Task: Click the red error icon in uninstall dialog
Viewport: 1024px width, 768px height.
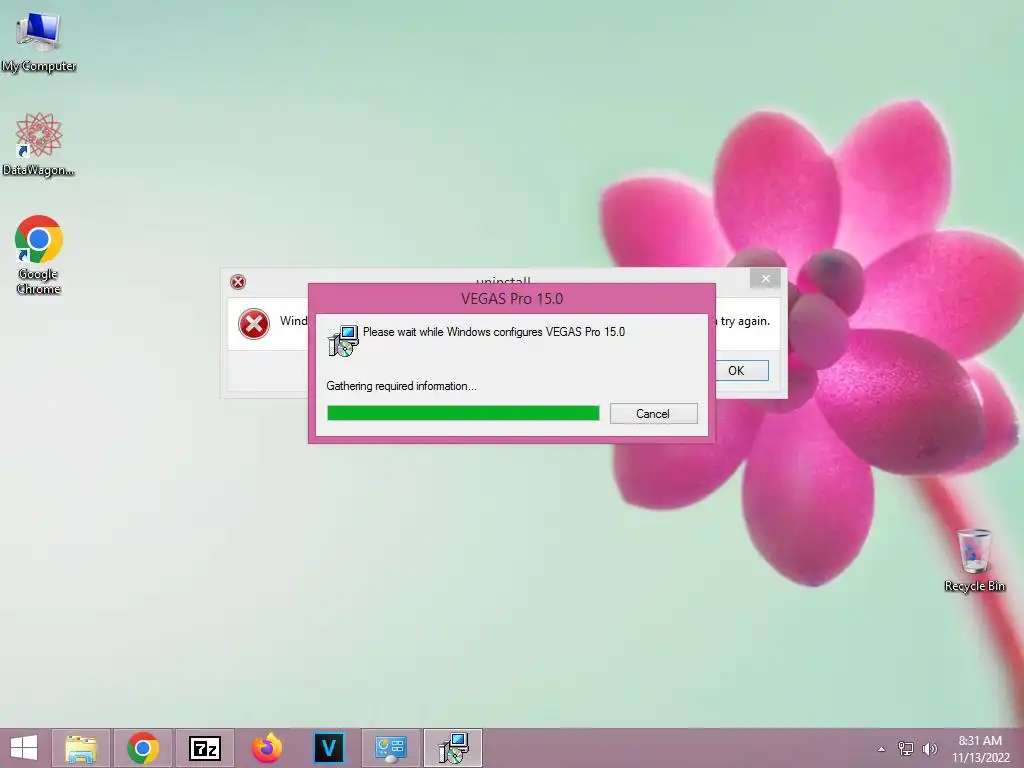Action: [254, 324]
